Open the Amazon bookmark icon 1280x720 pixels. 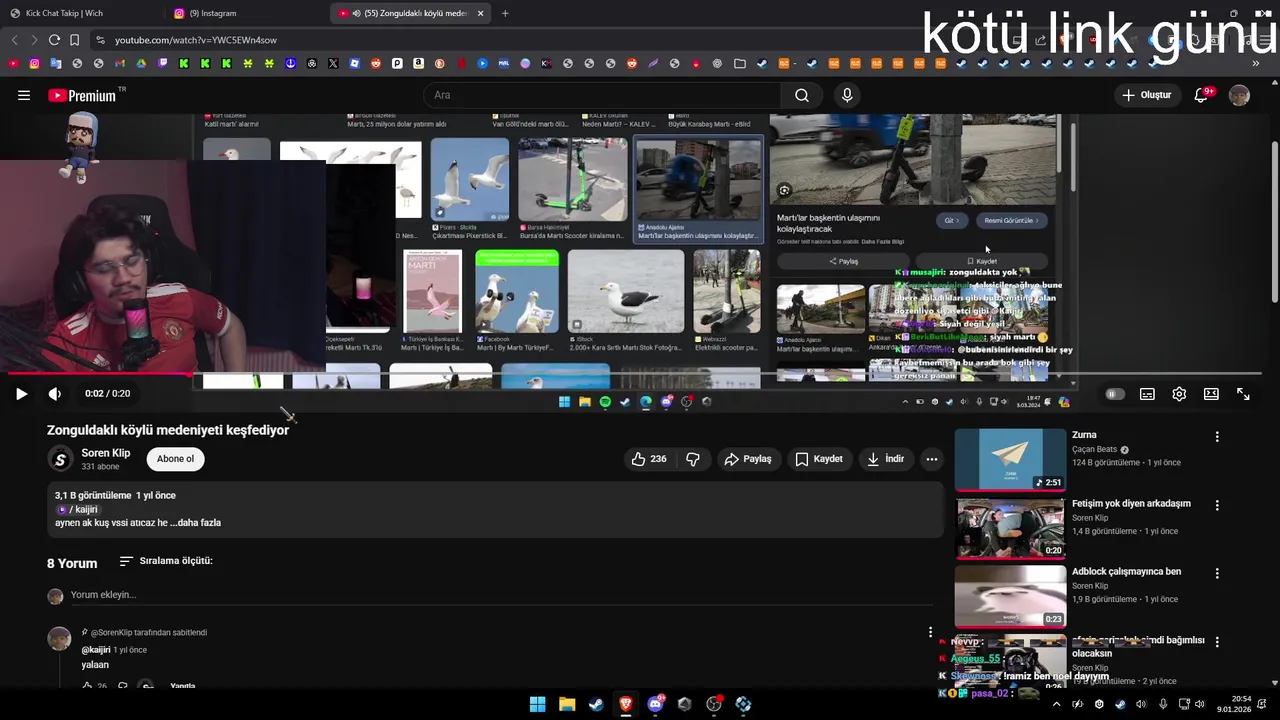click(418, 63)
